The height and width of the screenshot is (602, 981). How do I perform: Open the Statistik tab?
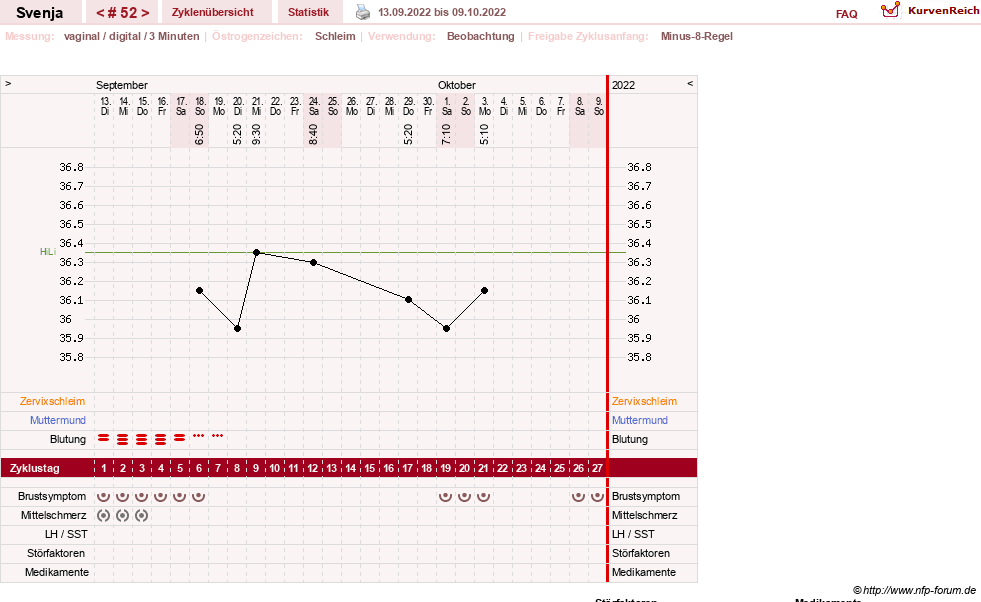[308, 12]
